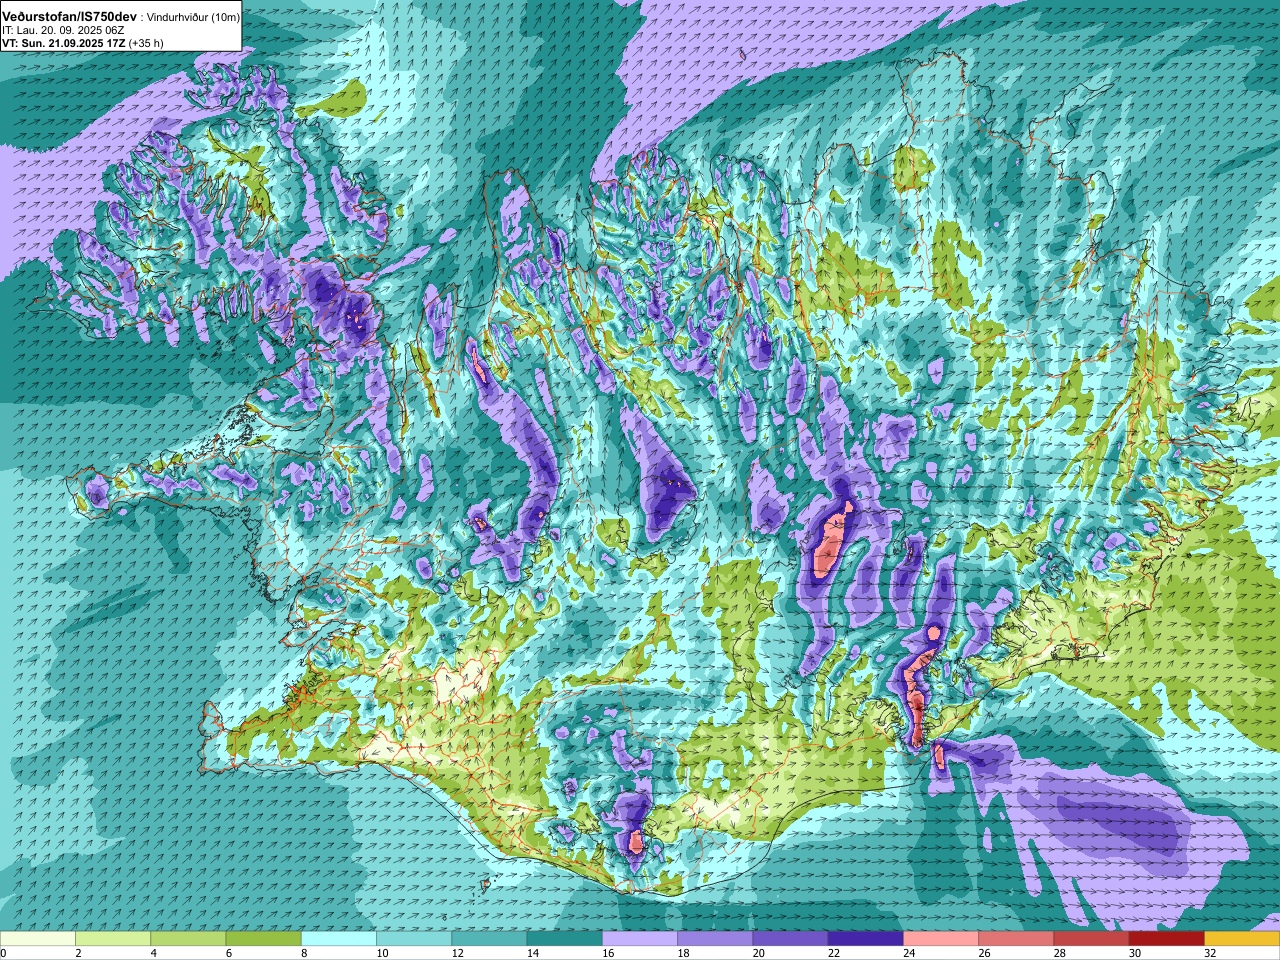Click the legend scale number 18
Viewport: 1280px width, 960px height.
click(x=683, y=953)
